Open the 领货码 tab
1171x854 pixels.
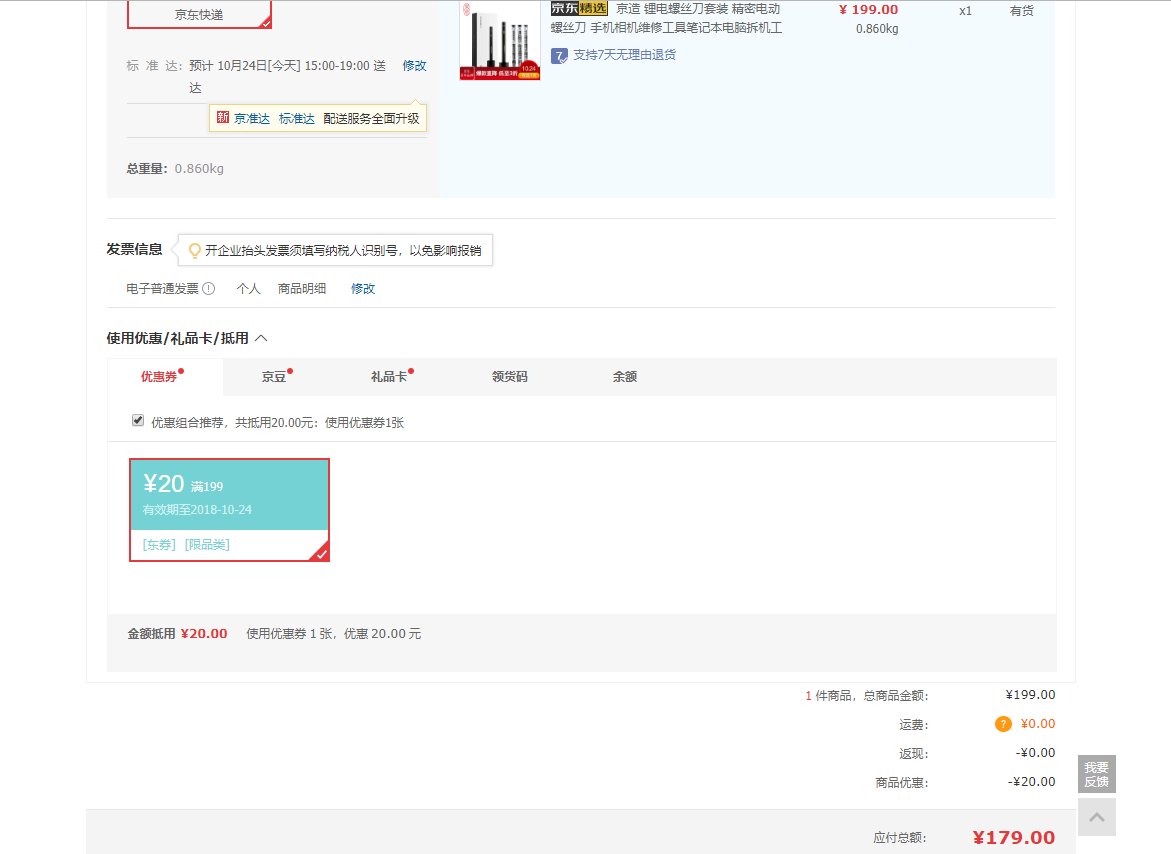pos(510,377)
